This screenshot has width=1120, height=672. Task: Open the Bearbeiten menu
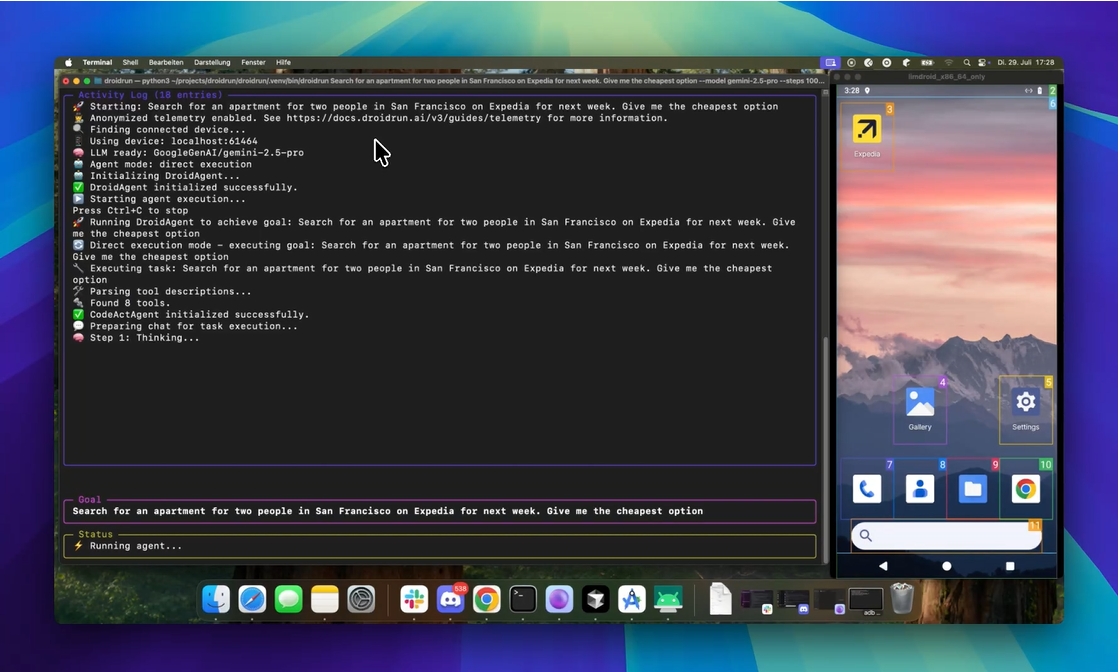click(166, 62)
